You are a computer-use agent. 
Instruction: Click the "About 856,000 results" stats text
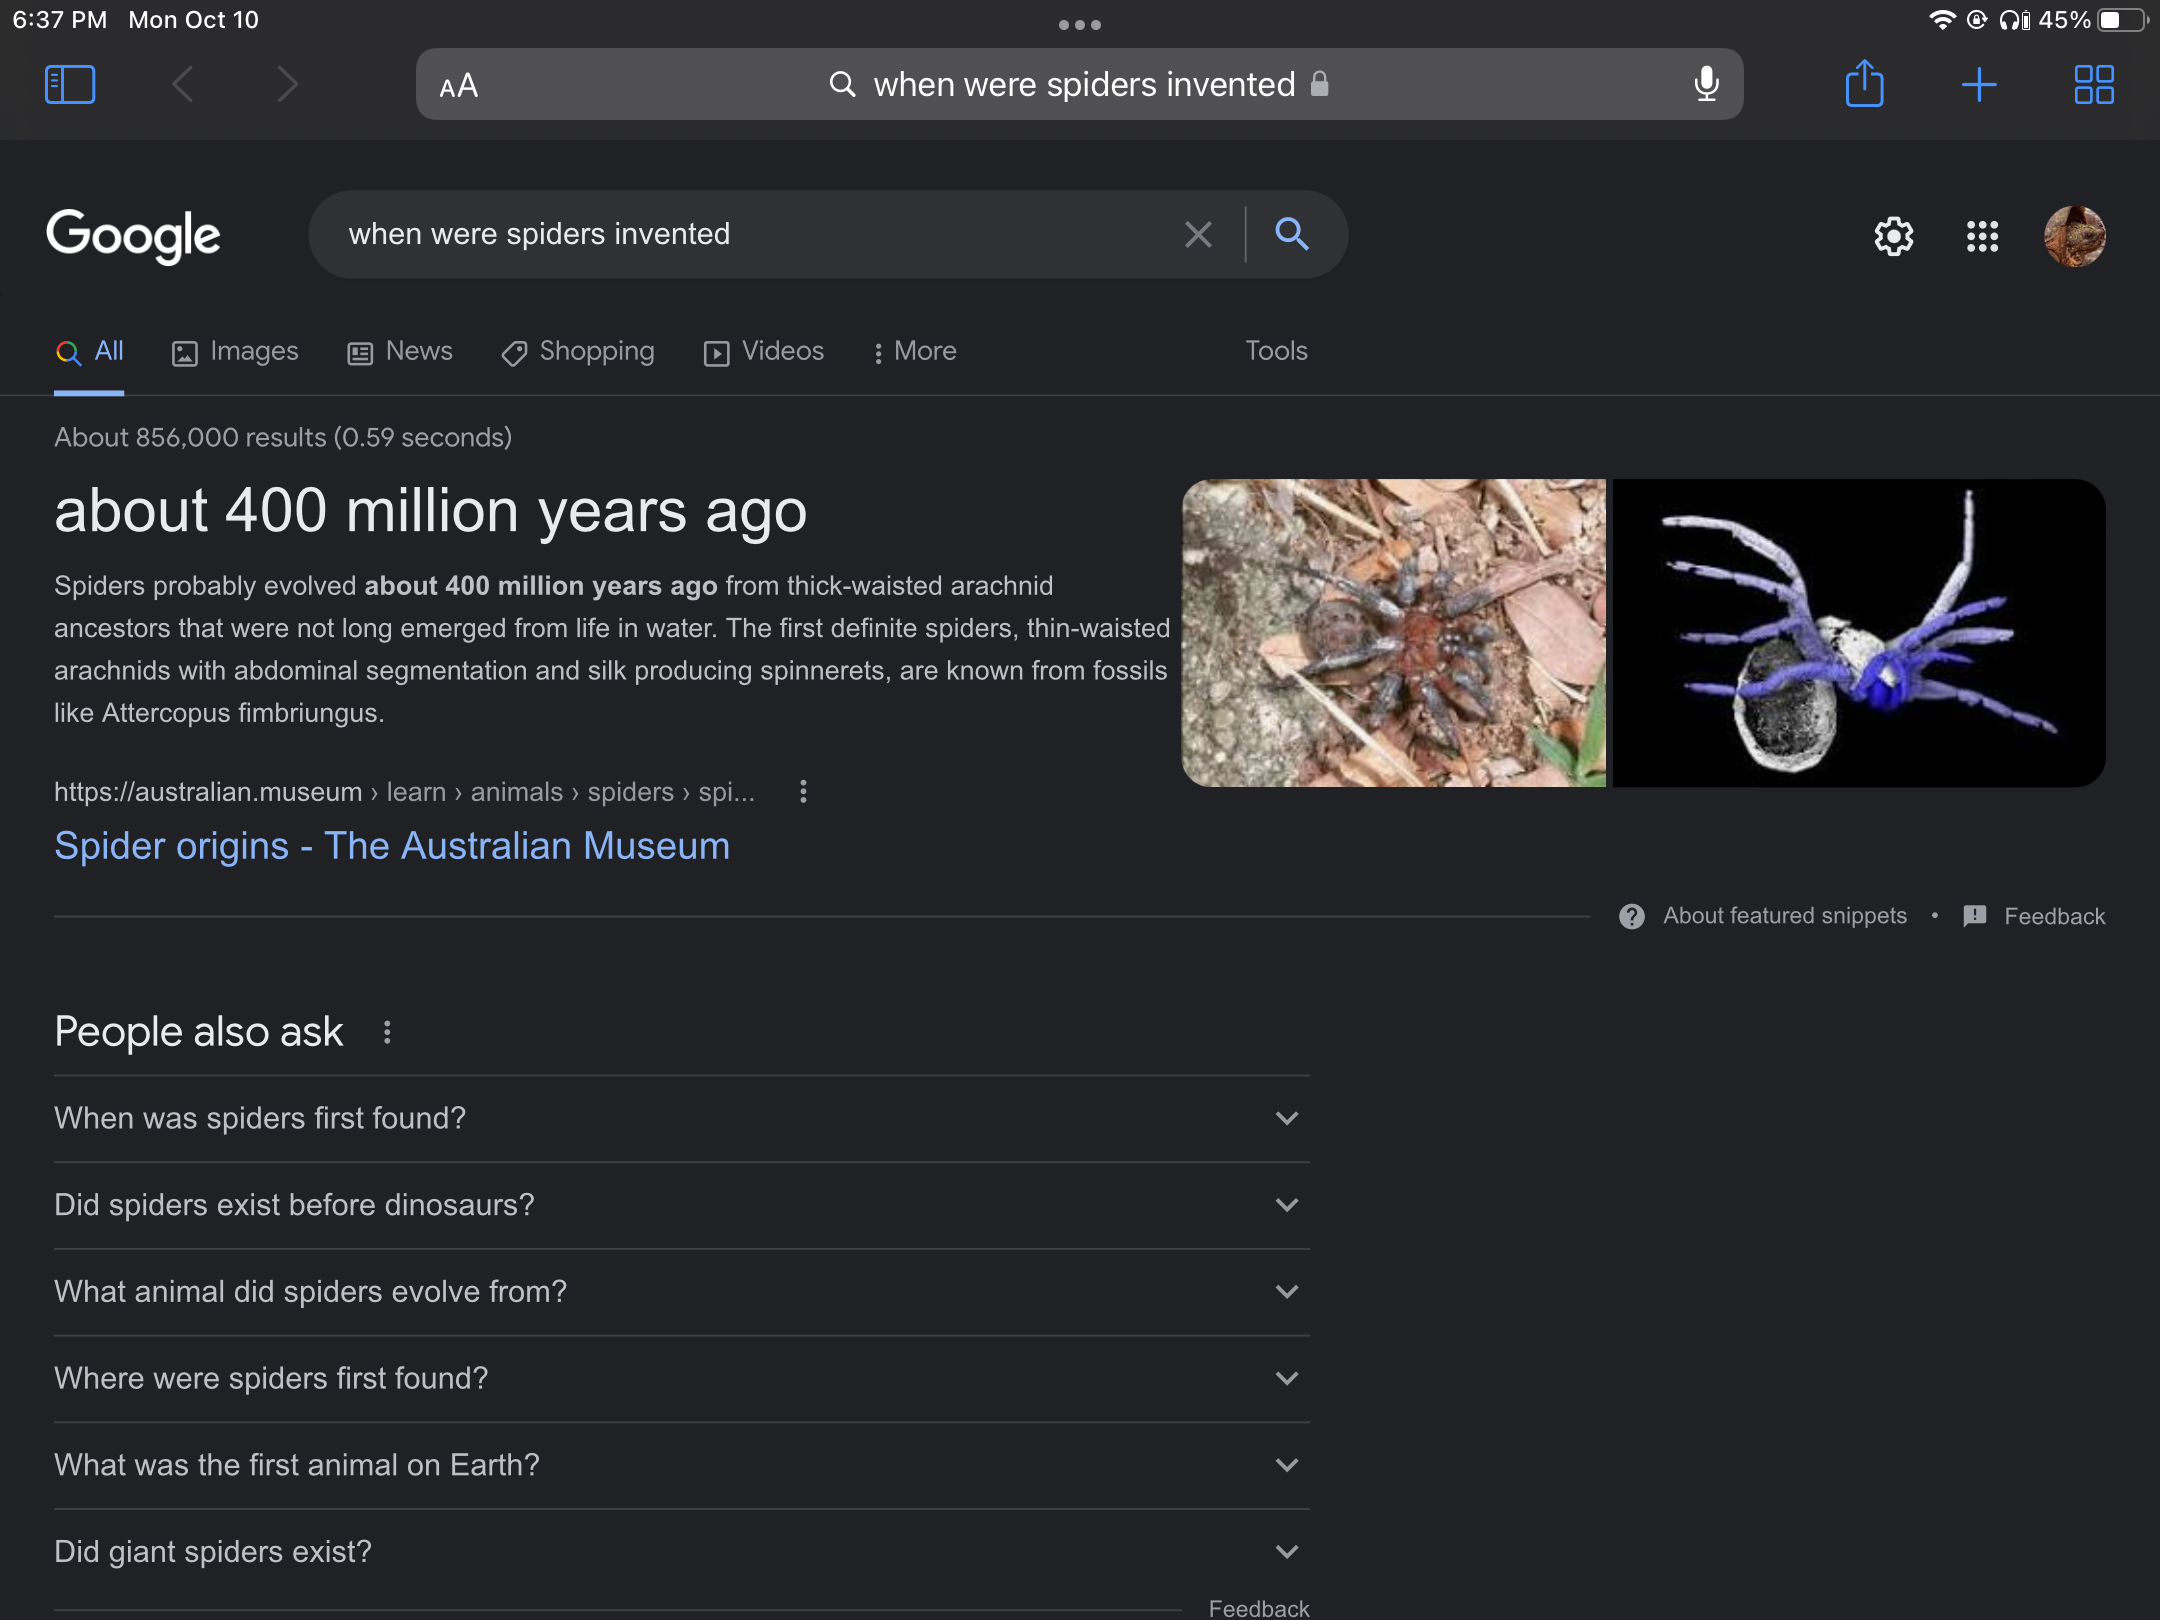pyautogui.click(x=283, y=438)
